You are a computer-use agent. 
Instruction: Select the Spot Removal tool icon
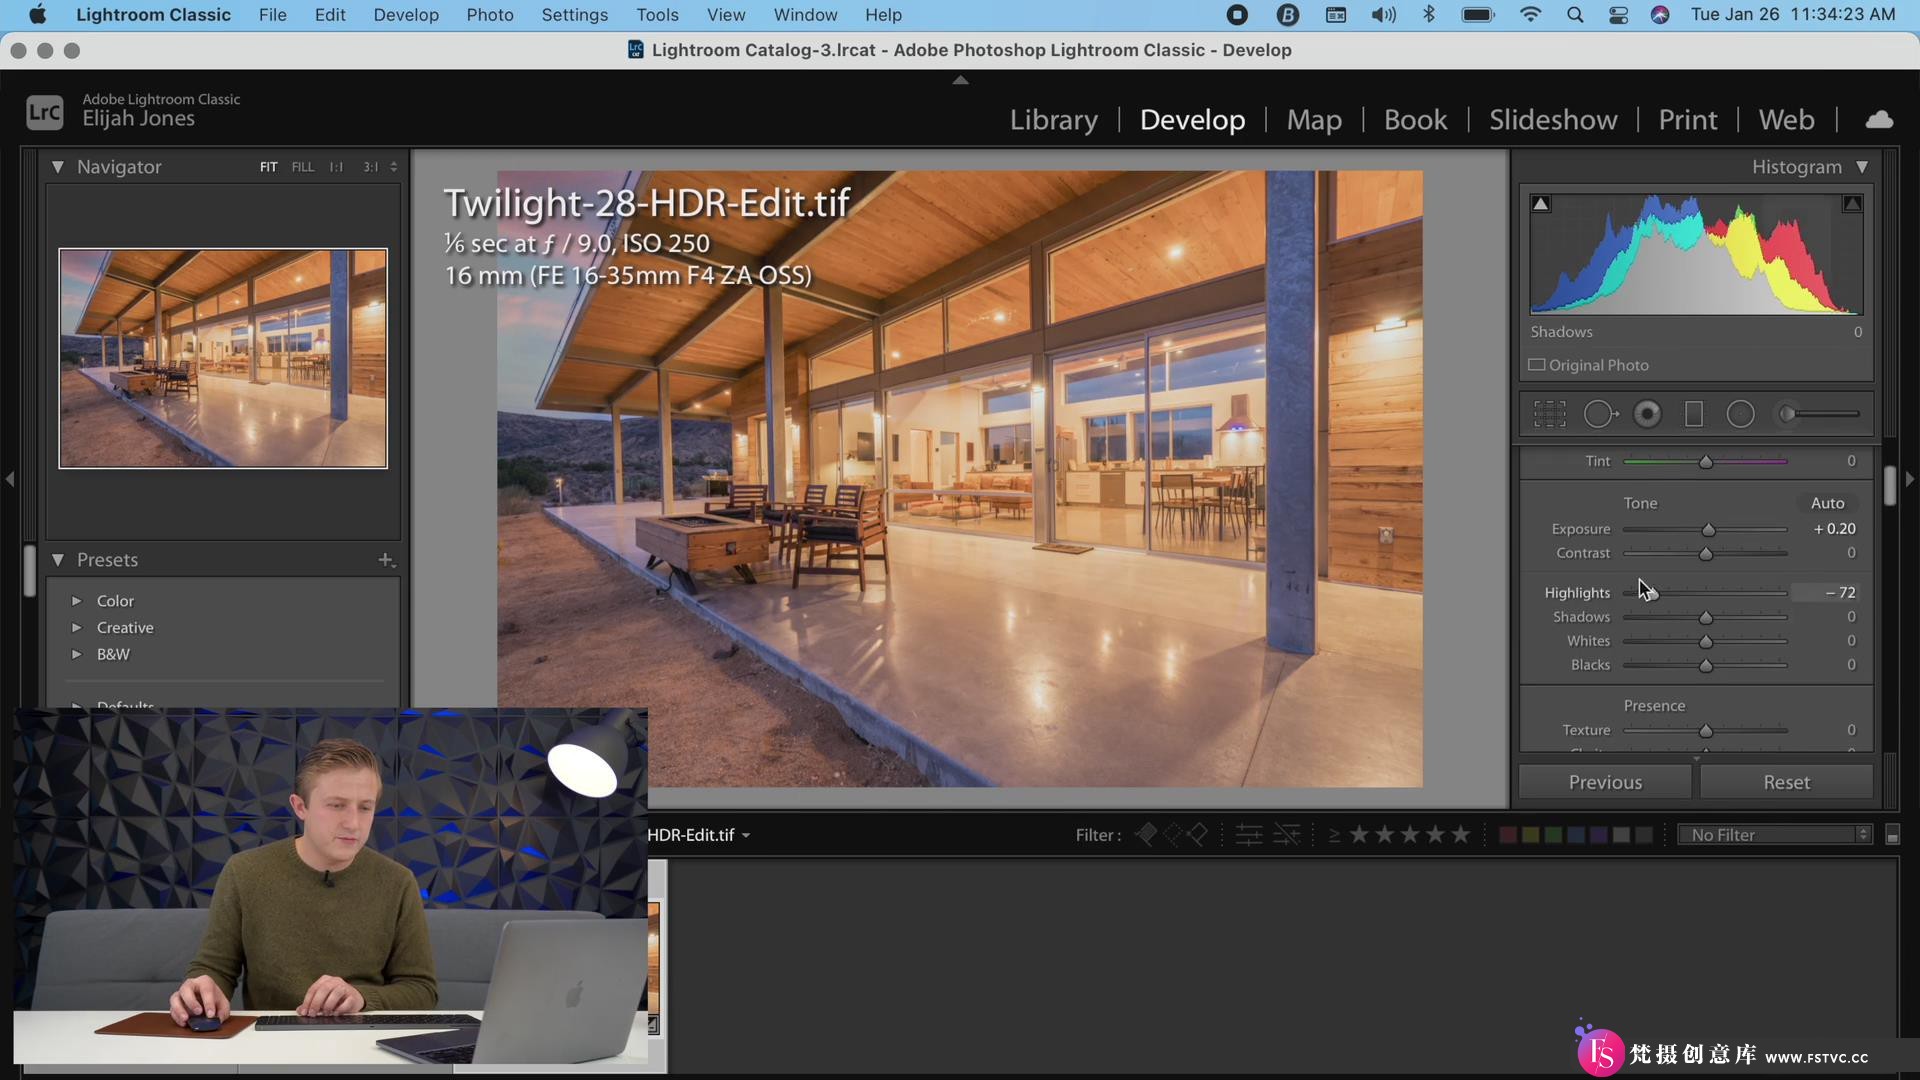tap(1601, 414)
